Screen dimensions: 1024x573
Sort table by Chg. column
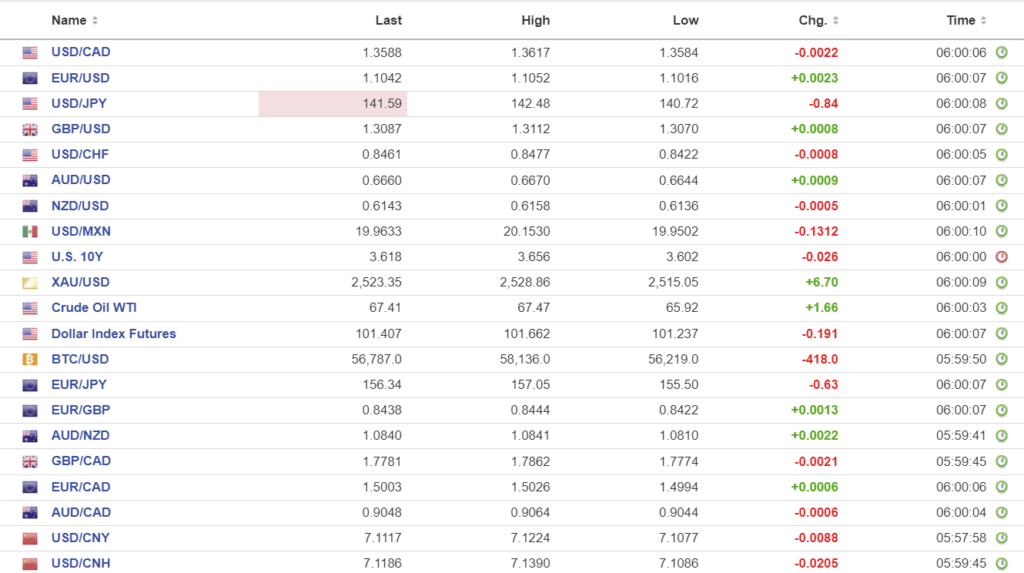[817, 20]
